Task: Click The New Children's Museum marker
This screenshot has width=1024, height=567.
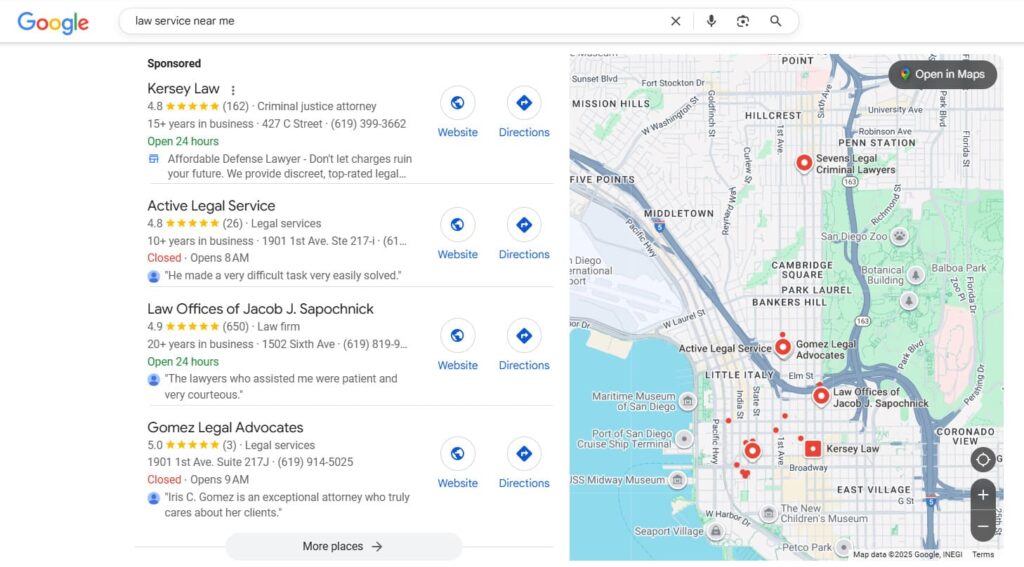Action: coord(769,513)
